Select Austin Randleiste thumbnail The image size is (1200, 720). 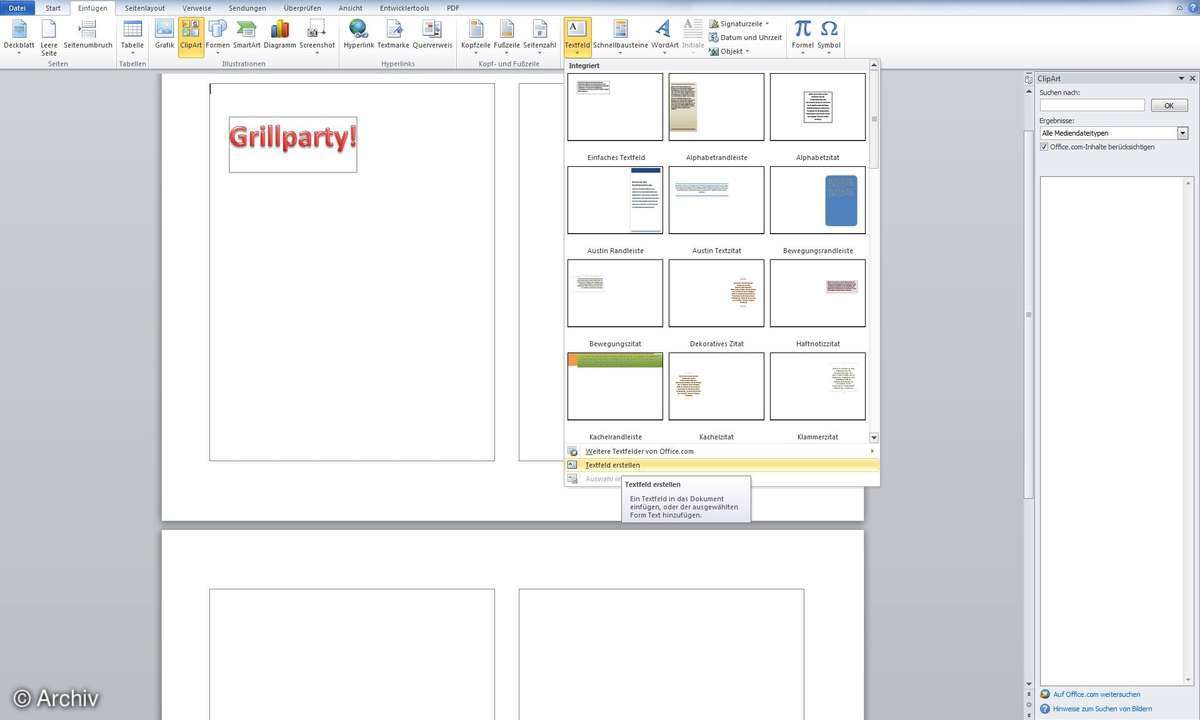click(x=615, y=200)
